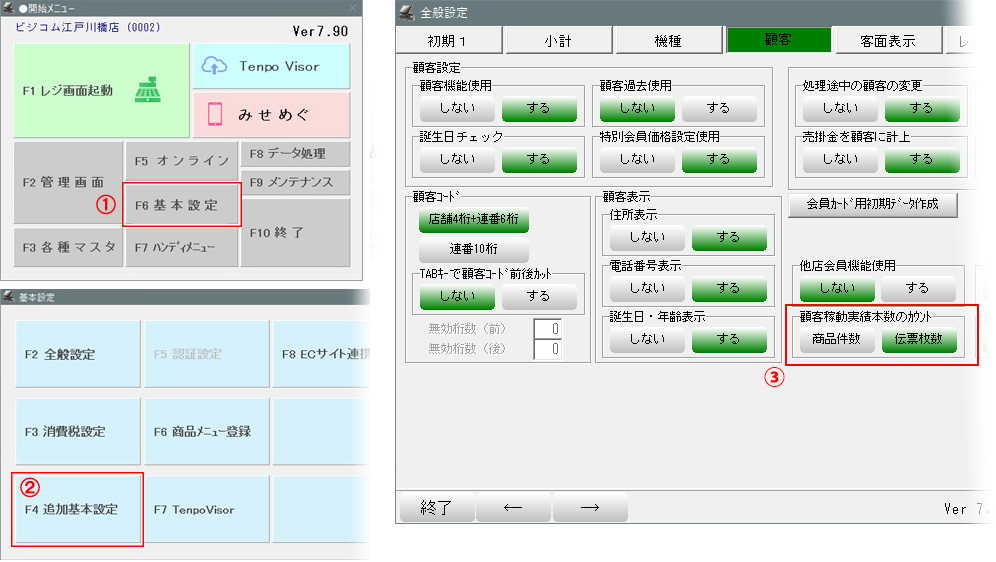996x562 pixels.
Task: Switch to the 初期1 tab
Action: pos(448,41)
